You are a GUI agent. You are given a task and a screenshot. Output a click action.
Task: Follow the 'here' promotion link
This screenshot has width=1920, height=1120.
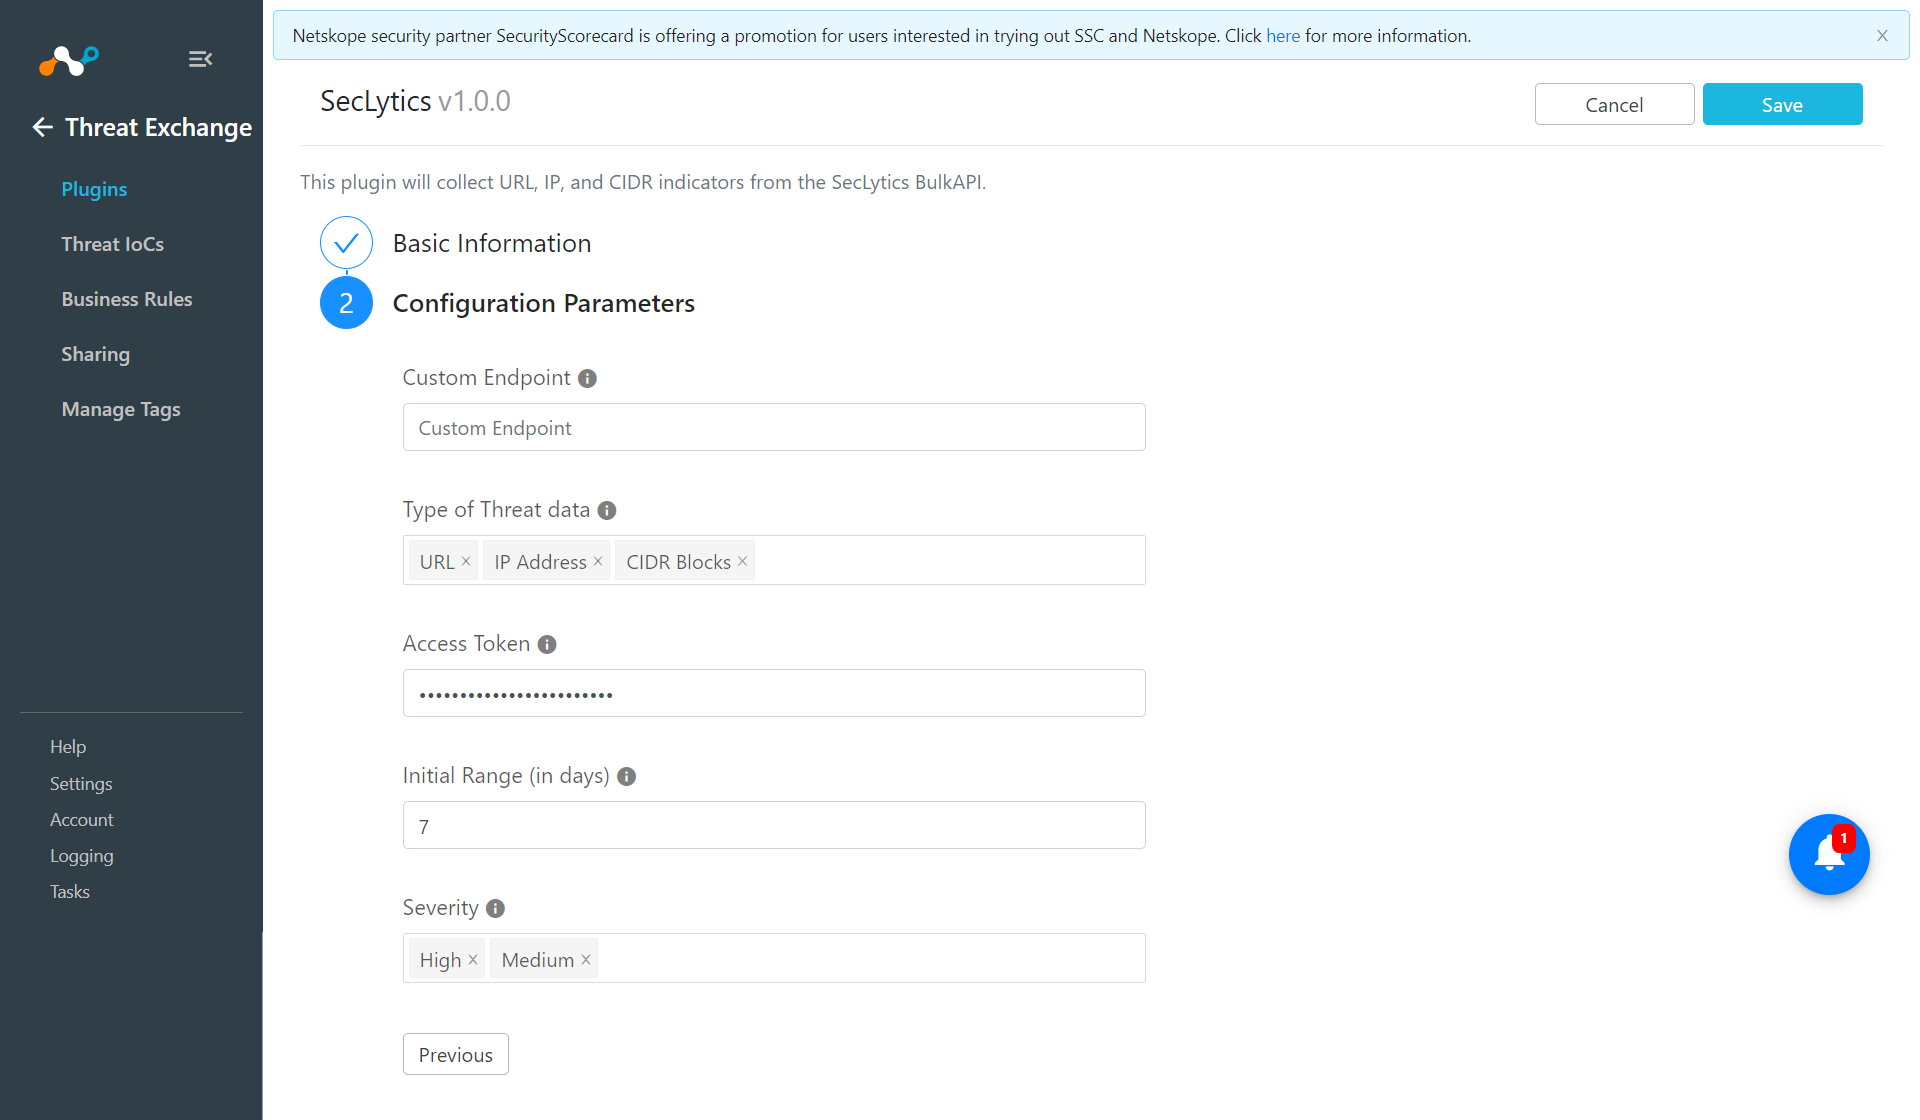click(x=1283, y=36)
